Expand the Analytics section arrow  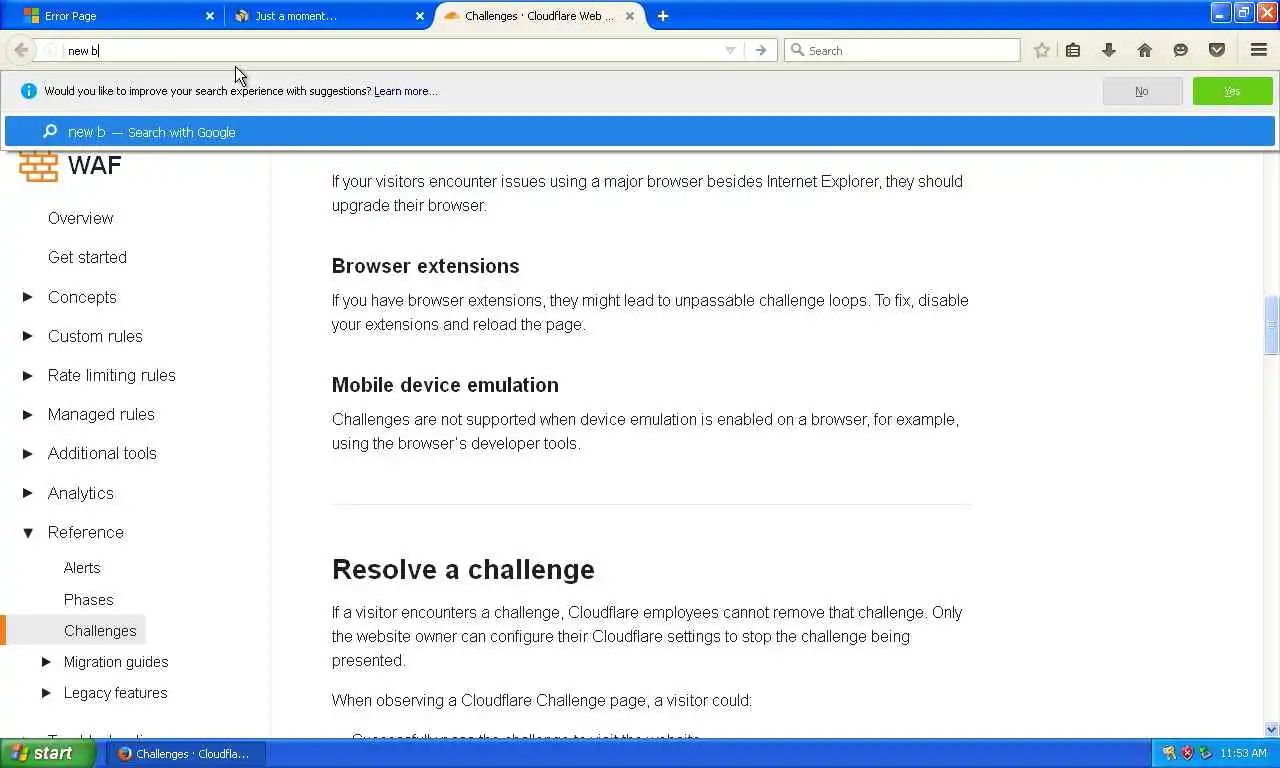pyautogui.click(x=28, y=493)
